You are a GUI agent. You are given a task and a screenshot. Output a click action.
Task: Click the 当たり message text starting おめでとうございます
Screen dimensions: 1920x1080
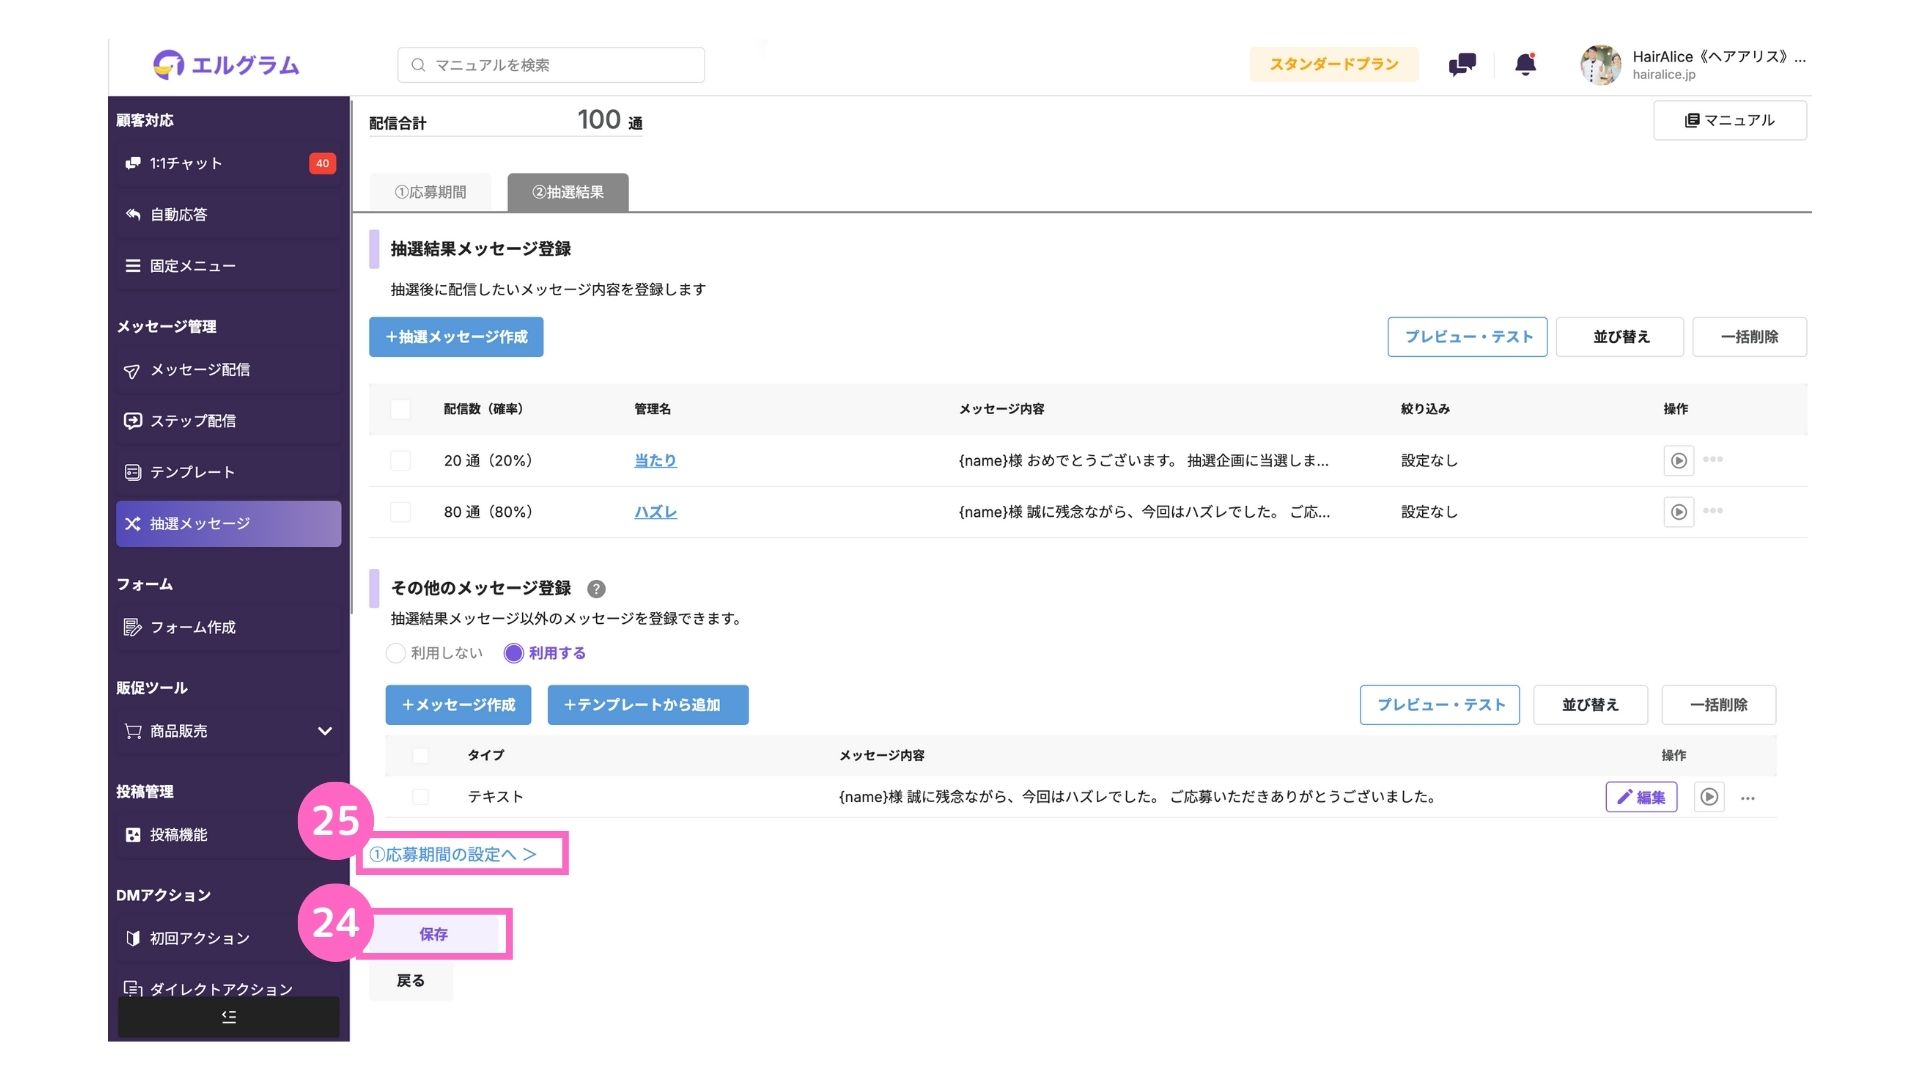[1144, 461]
